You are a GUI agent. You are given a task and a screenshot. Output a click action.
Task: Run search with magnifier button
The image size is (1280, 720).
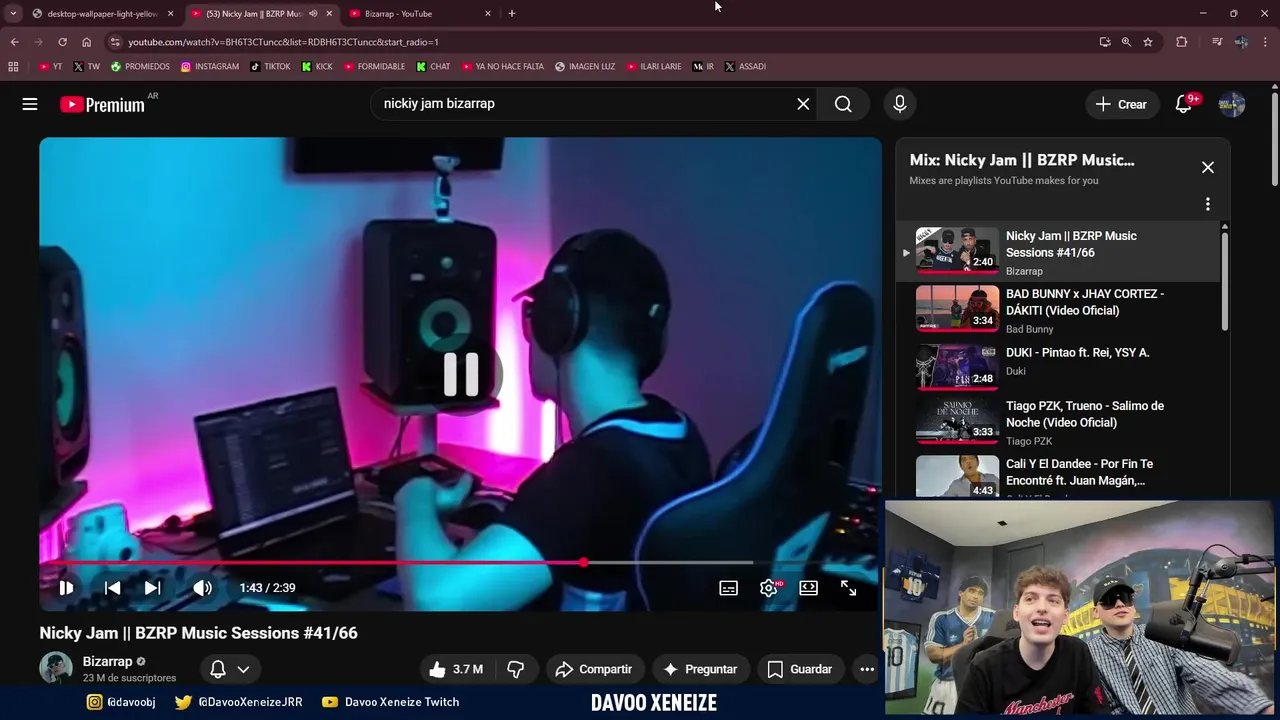point(843,104)
